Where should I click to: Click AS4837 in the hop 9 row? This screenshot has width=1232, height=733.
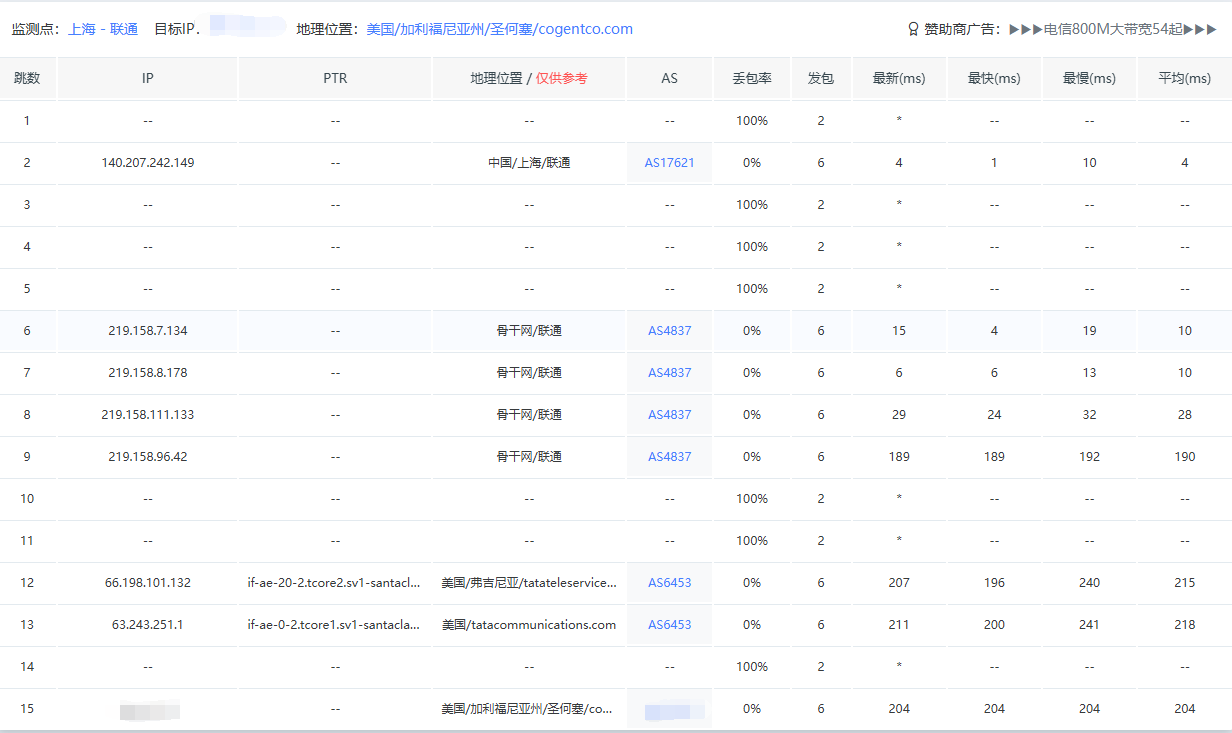point(669,456)
